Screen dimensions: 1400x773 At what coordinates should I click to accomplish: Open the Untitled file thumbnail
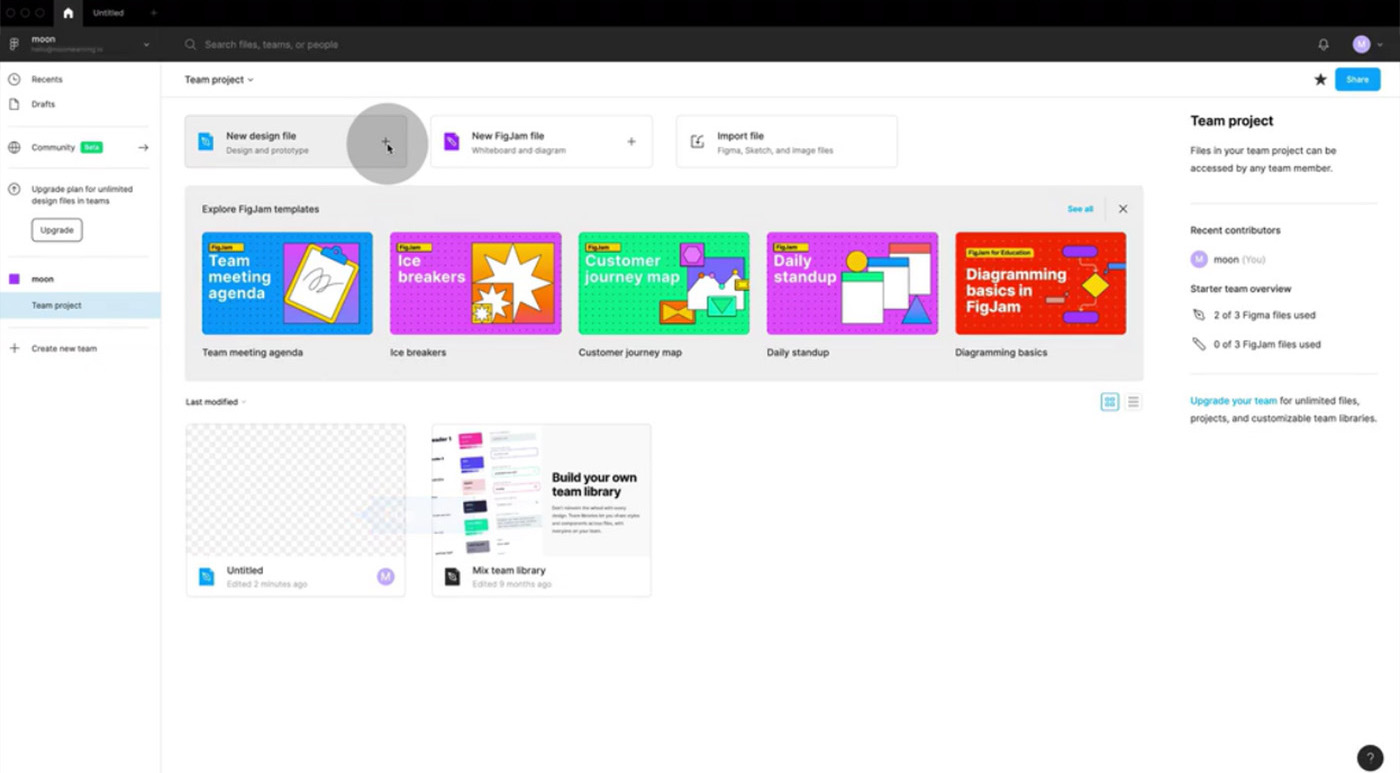pyautogui.click(x=296, y=490)
